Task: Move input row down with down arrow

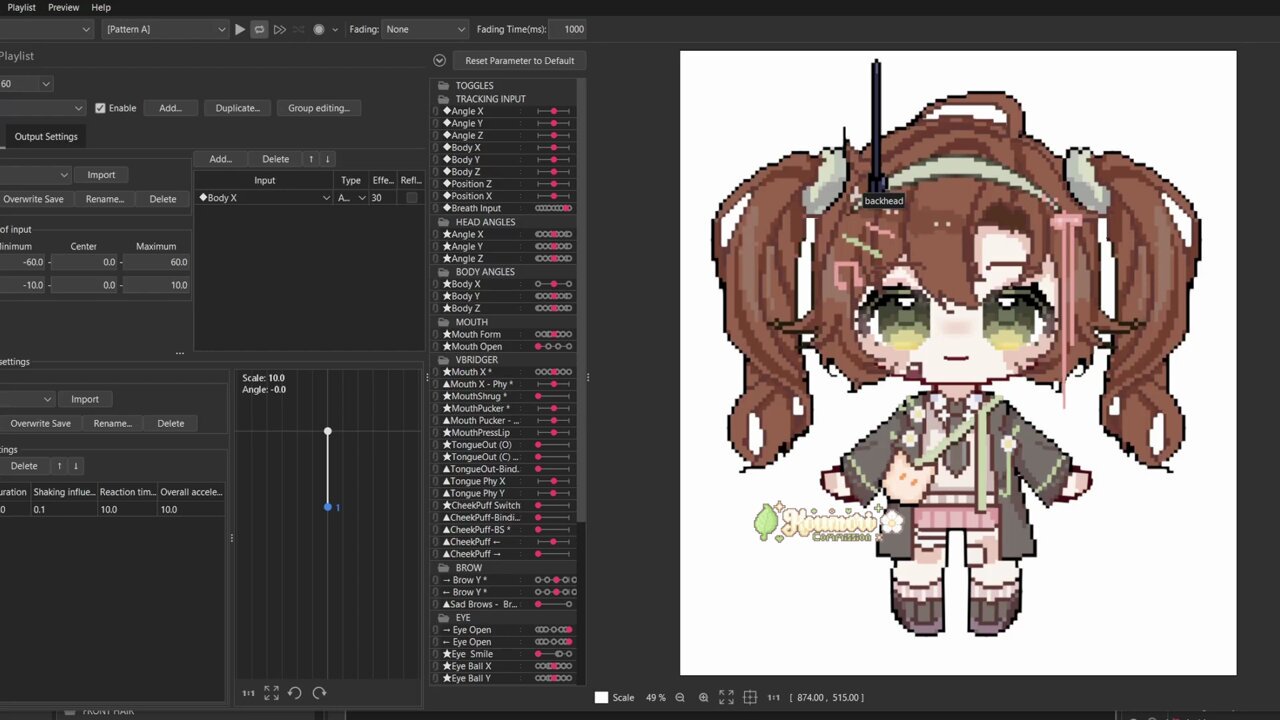Action: pyautogui.click(x=327, y=159)
